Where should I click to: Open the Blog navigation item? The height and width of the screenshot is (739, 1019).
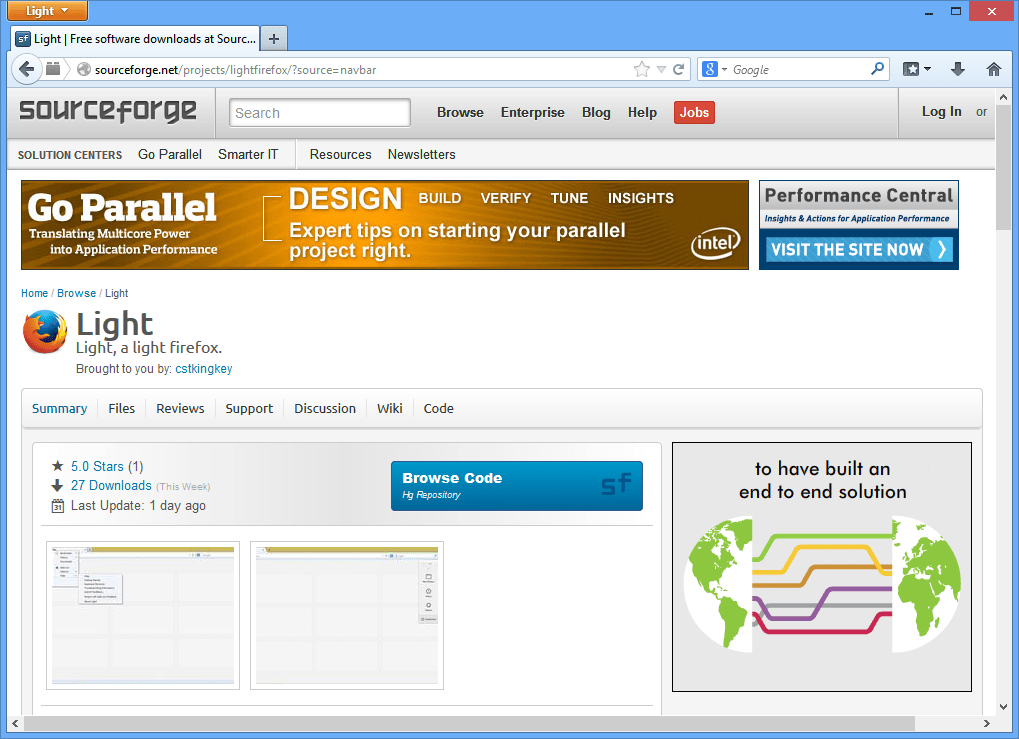(x=596, y=112)
